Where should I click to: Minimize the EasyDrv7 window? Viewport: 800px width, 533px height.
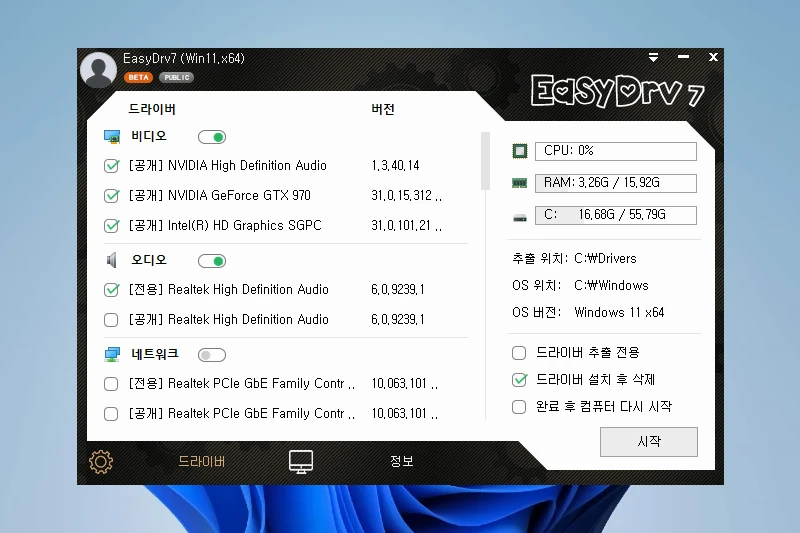coord(683,57)
